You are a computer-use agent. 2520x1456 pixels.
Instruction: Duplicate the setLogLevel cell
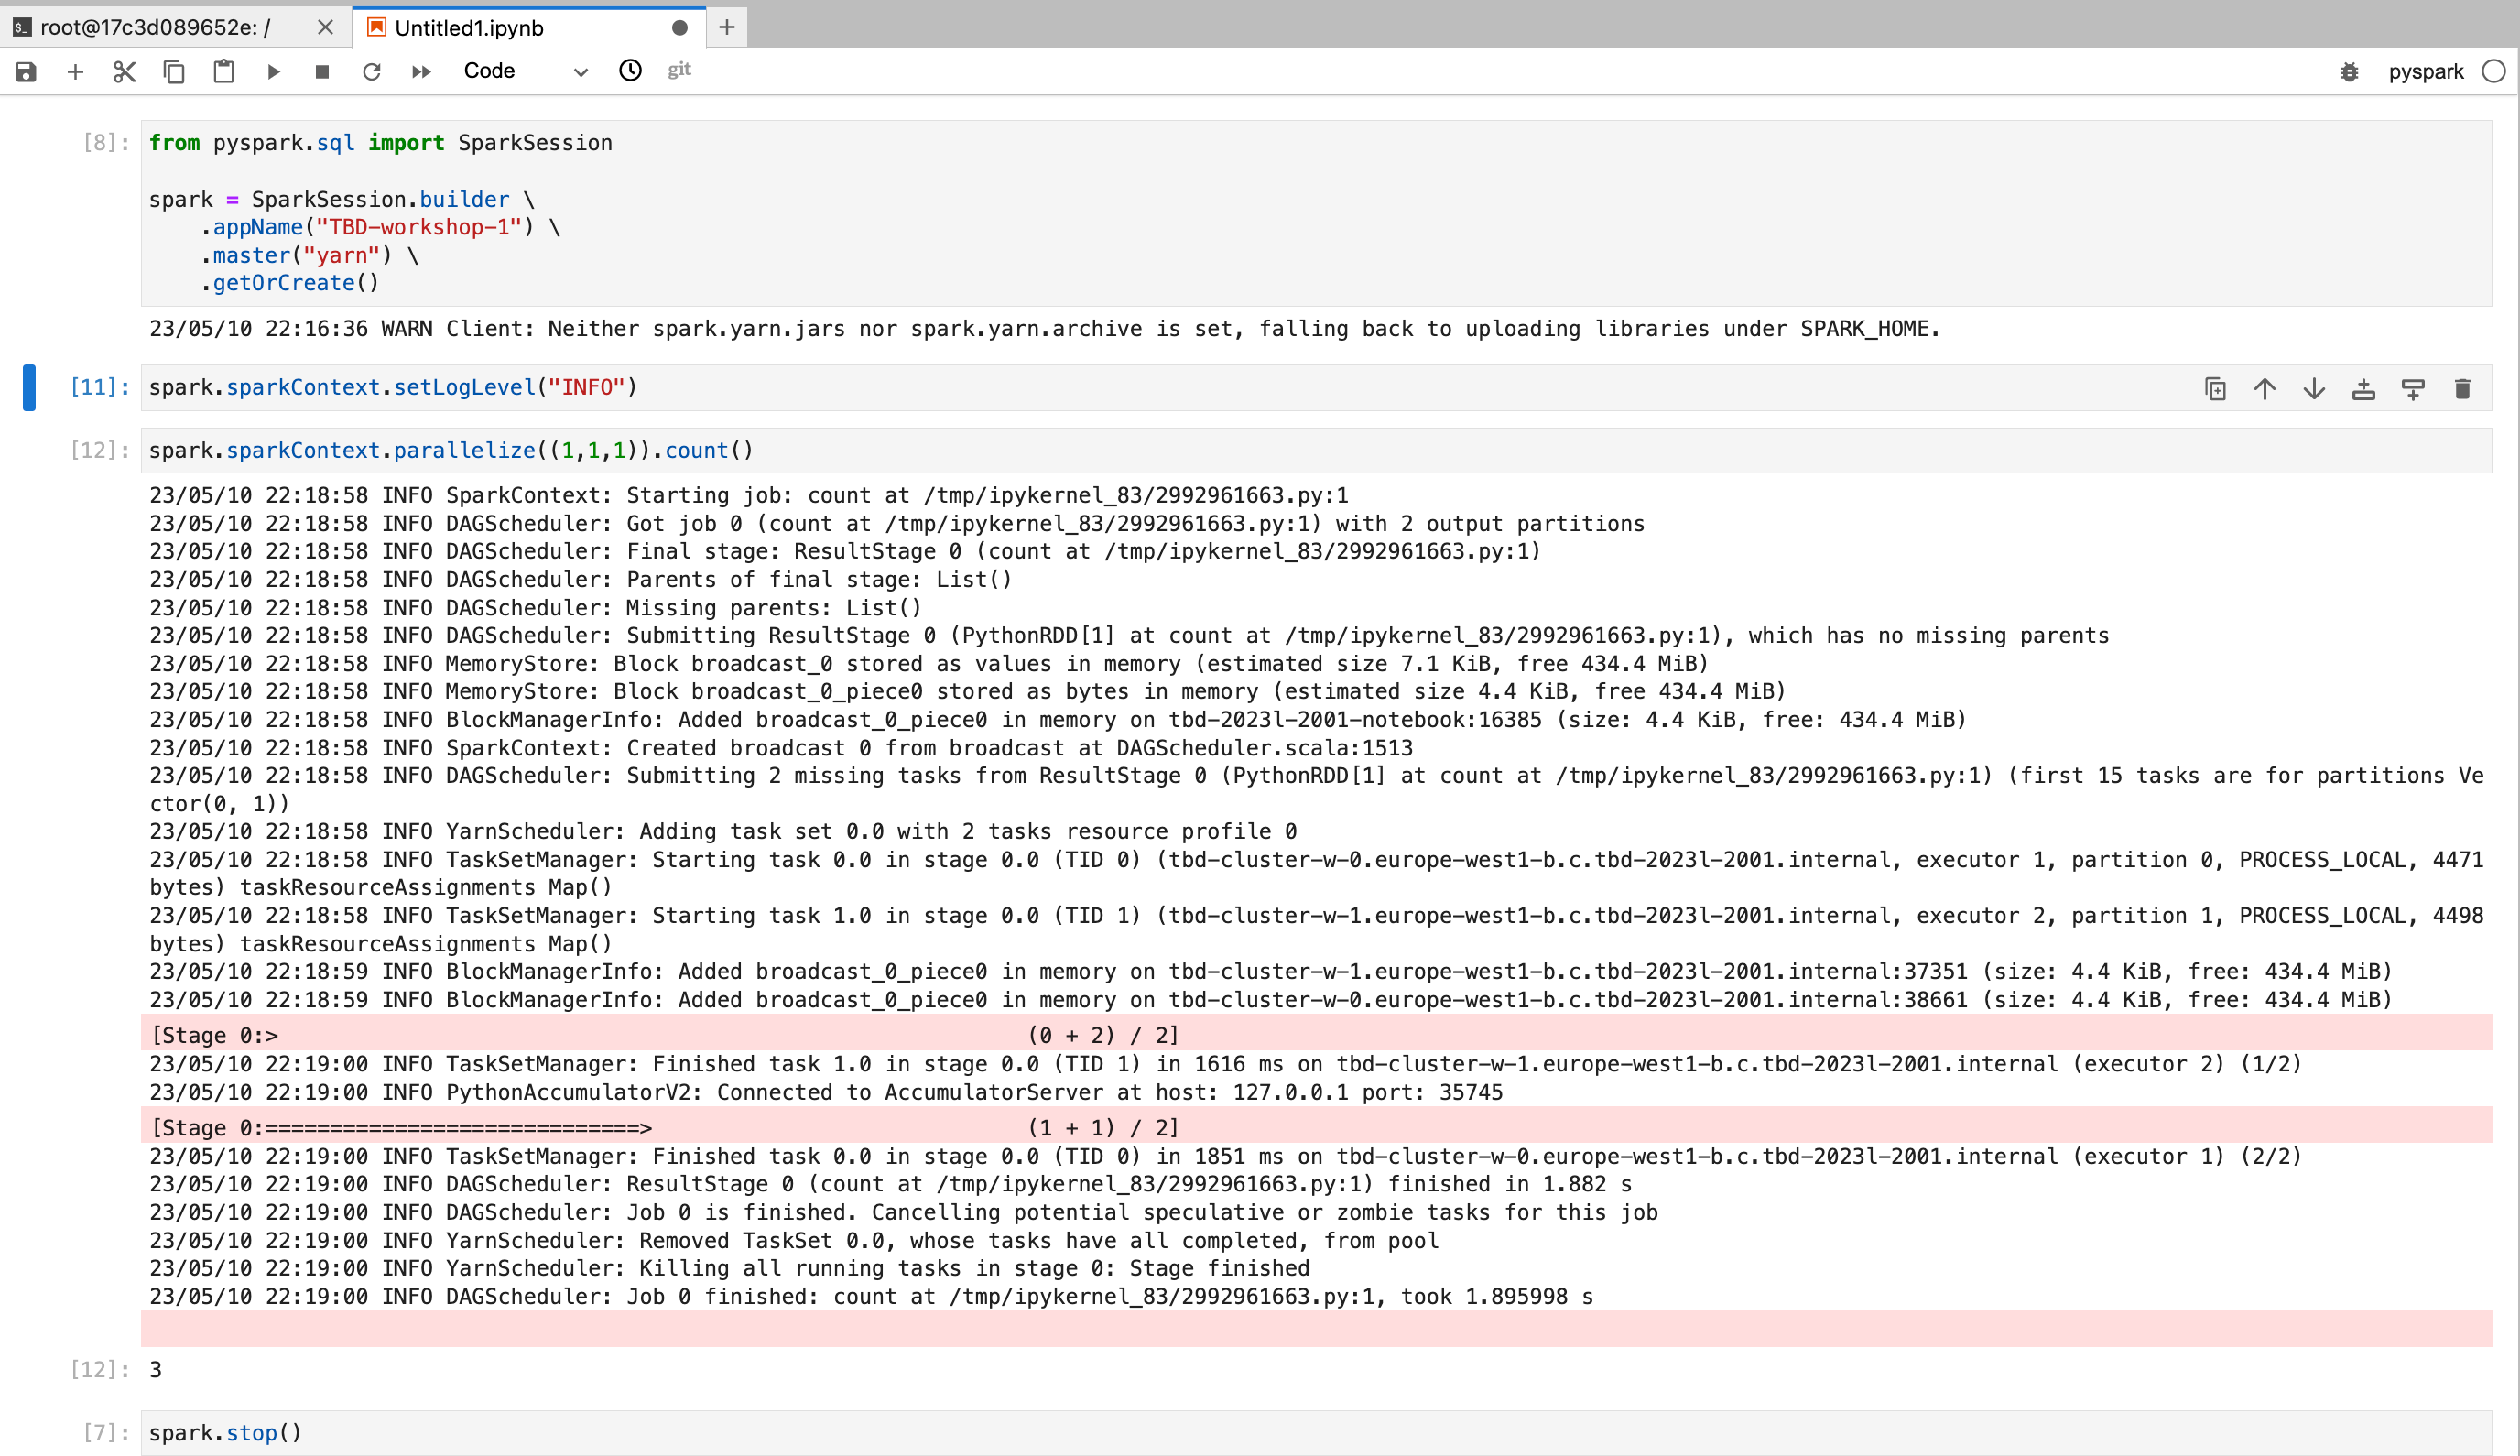coord(2215,389)
